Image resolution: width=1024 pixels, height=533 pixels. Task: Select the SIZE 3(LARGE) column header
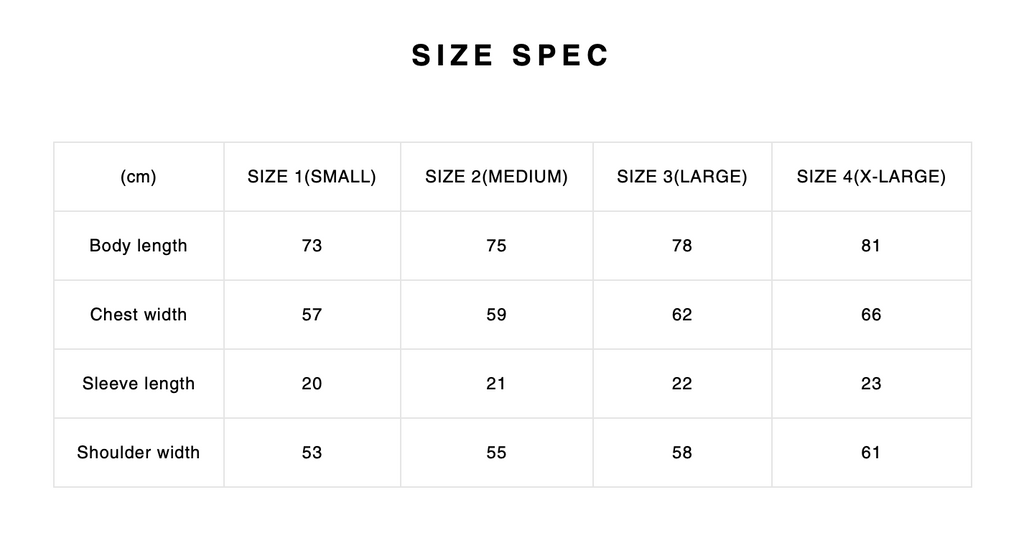coord(682,177)
